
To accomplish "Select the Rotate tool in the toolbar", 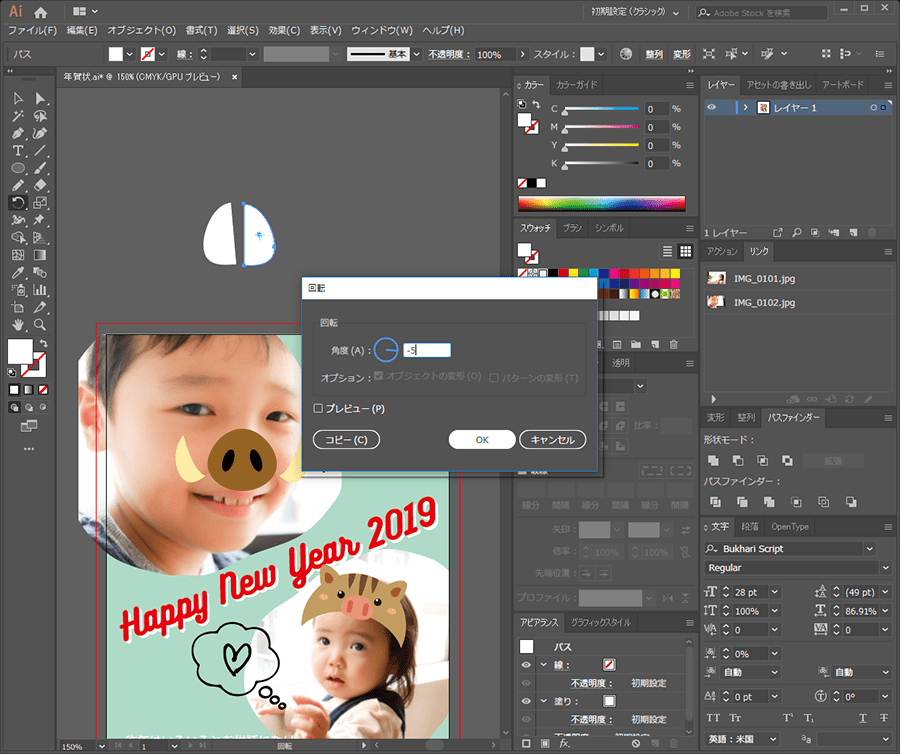I will (x=18, y=202).
